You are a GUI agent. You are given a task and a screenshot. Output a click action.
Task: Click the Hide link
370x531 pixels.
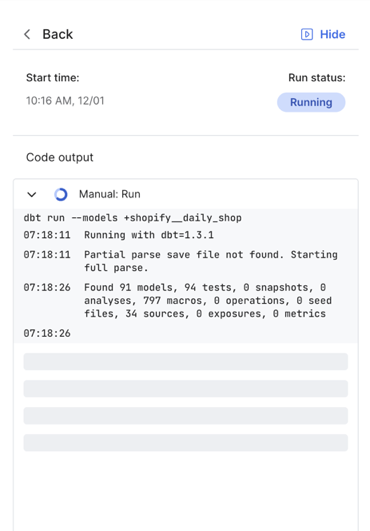pos(332,34)
